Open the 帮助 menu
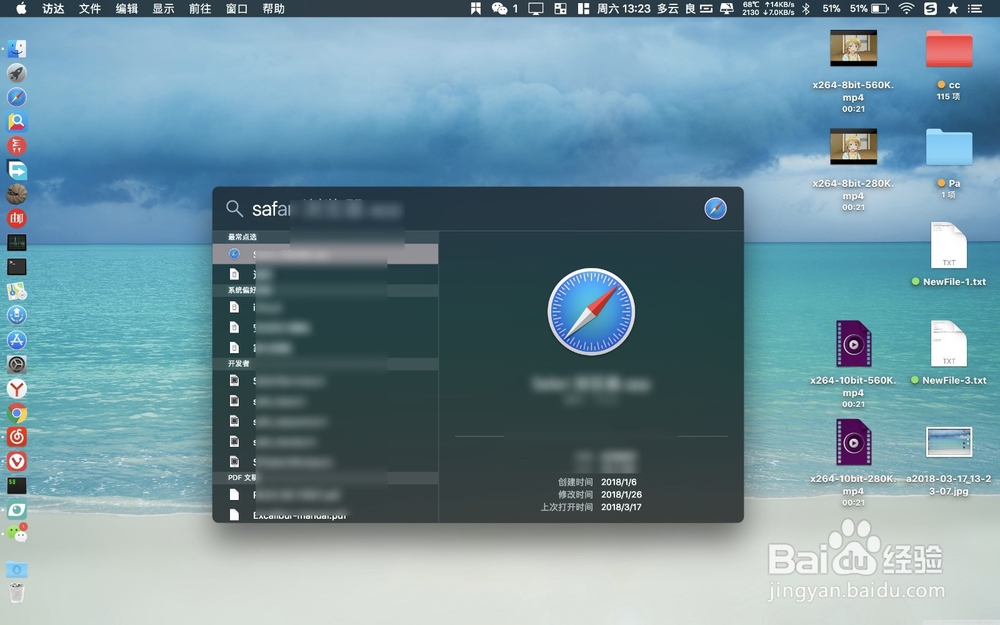 [x=274, y=8]
